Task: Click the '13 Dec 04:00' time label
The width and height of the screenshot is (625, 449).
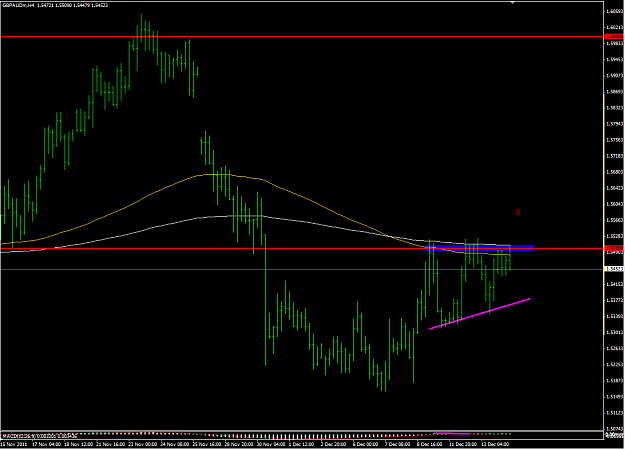Action: 495,444
